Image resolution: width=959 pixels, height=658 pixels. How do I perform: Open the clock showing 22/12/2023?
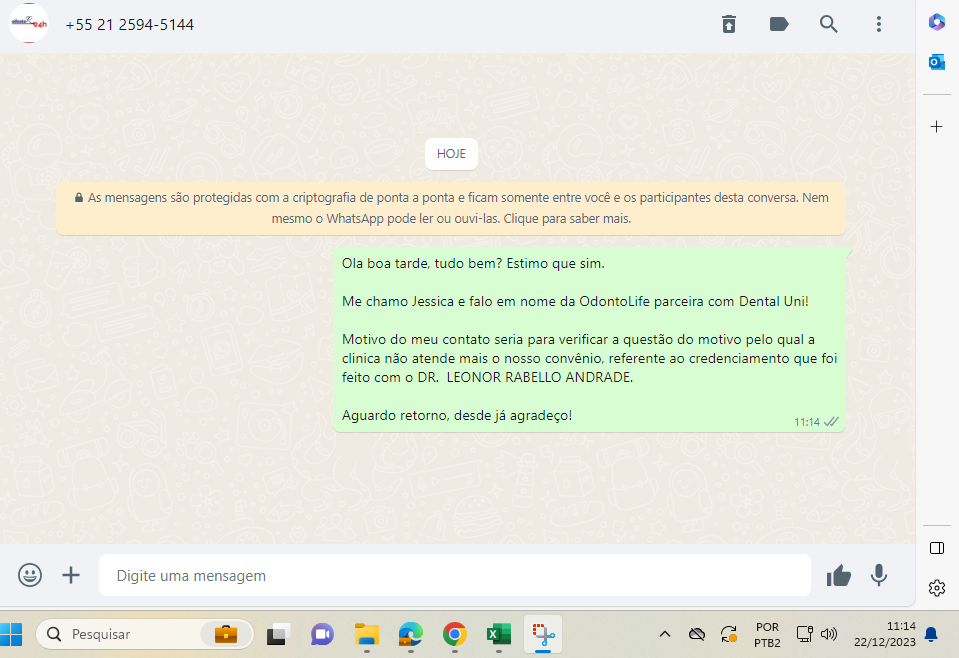pos(884,634)
